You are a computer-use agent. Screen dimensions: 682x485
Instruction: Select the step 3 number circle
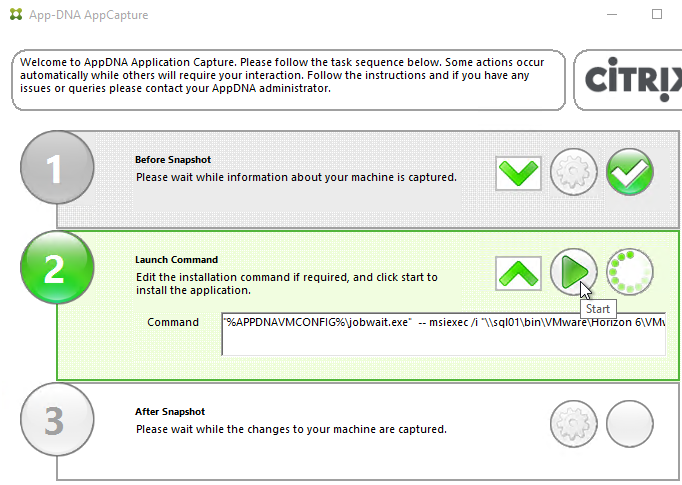pos(57,419)
